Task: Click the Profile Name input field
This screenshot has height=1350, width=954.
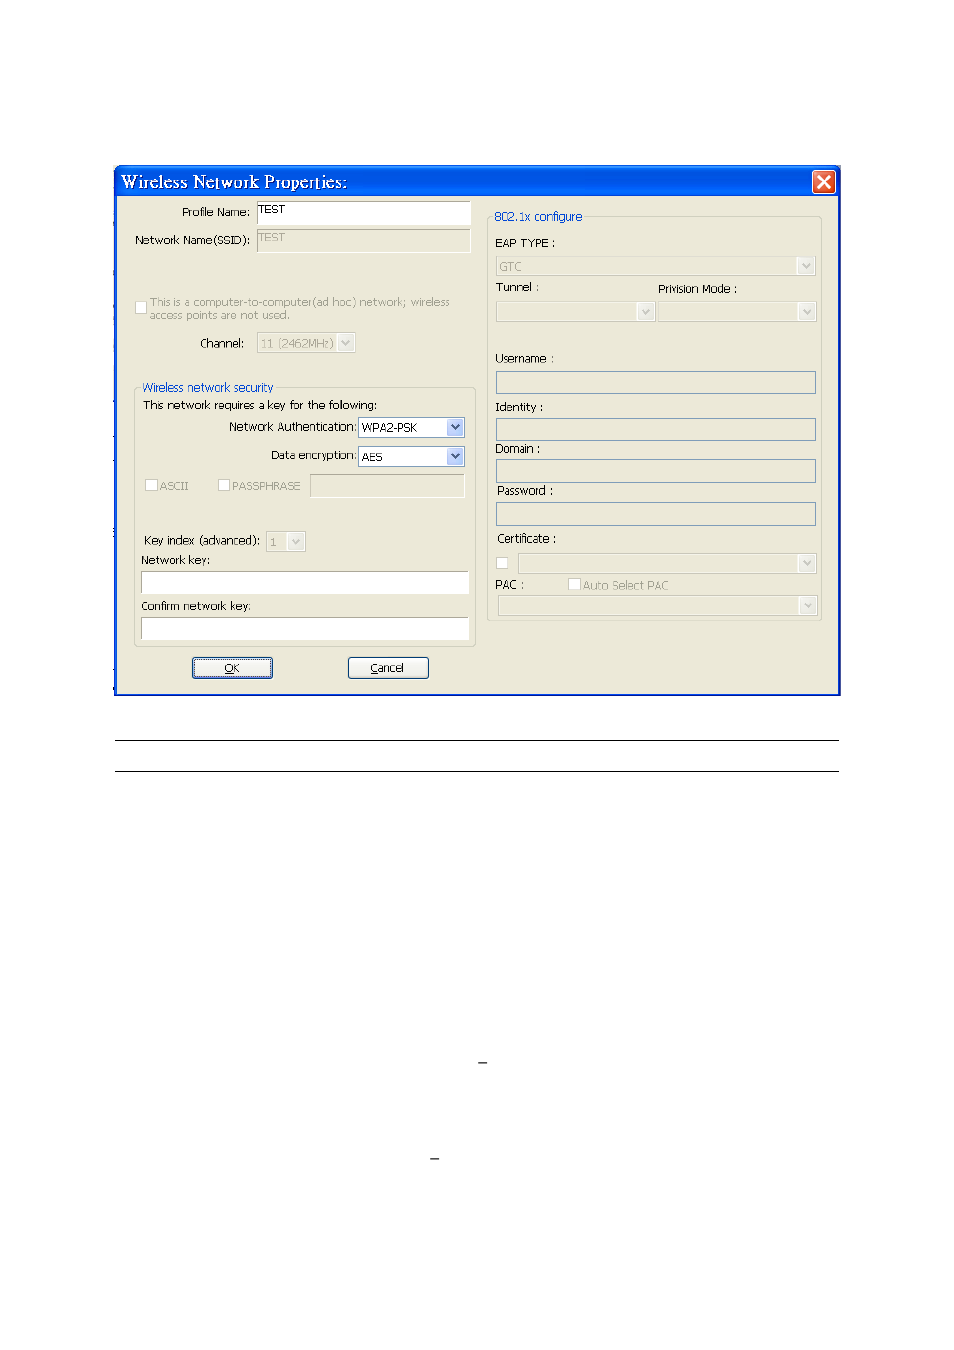Action: [x=363, y=213]
